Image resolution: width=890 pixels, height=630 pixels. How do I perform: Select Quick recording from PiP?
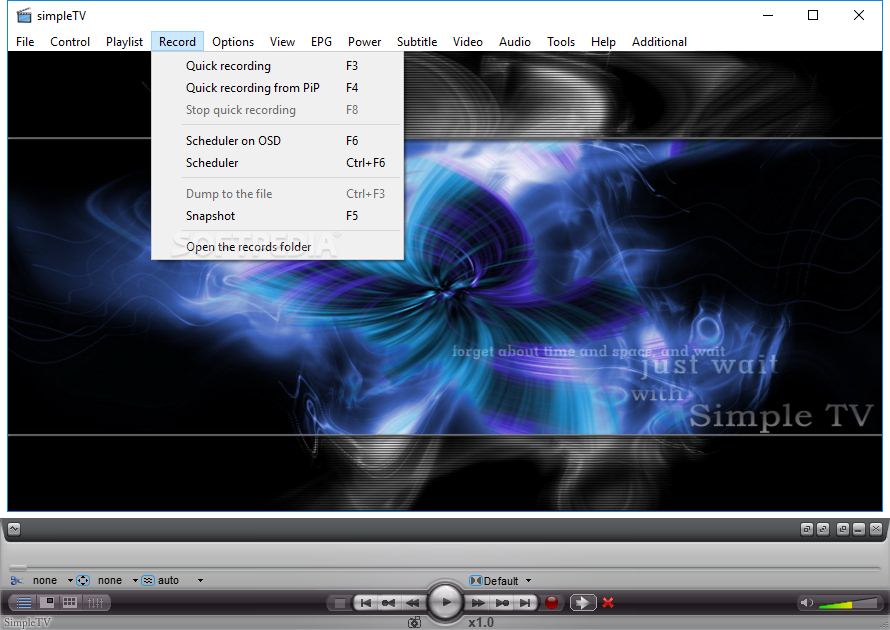pos(278,88)
